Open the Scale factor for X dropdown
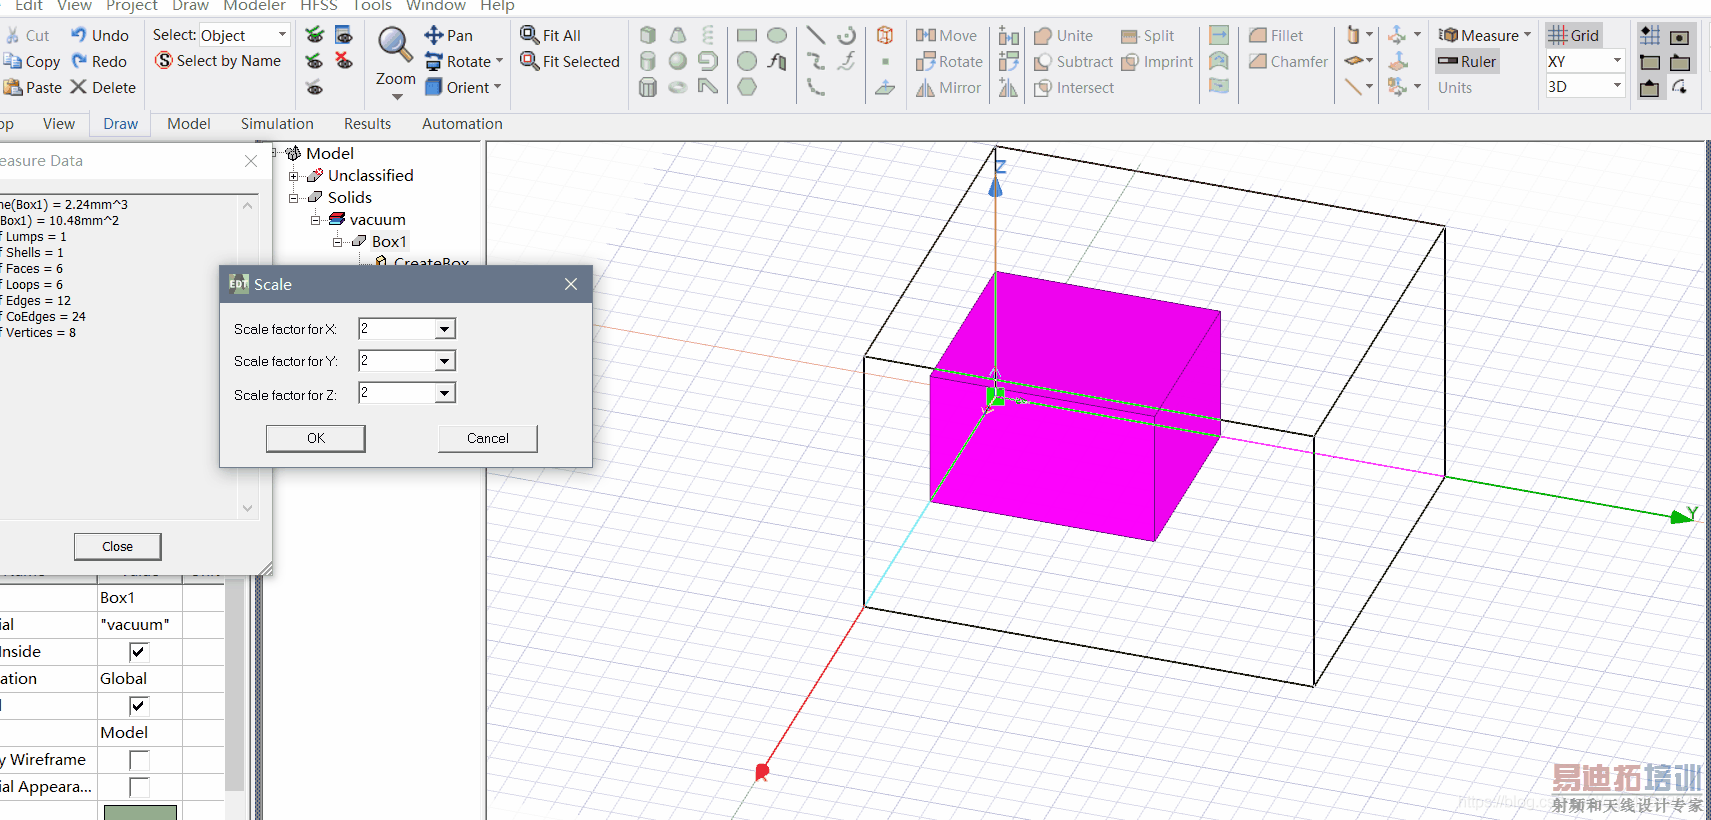 click(445, 329)
